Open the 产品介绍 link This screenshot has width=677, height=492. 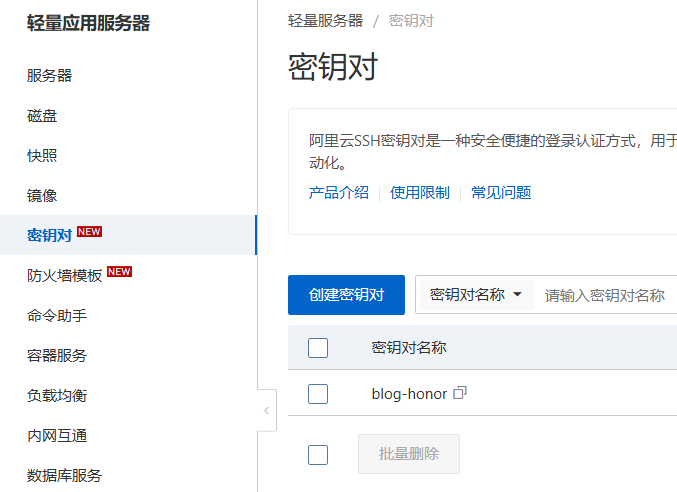[339, 193]
